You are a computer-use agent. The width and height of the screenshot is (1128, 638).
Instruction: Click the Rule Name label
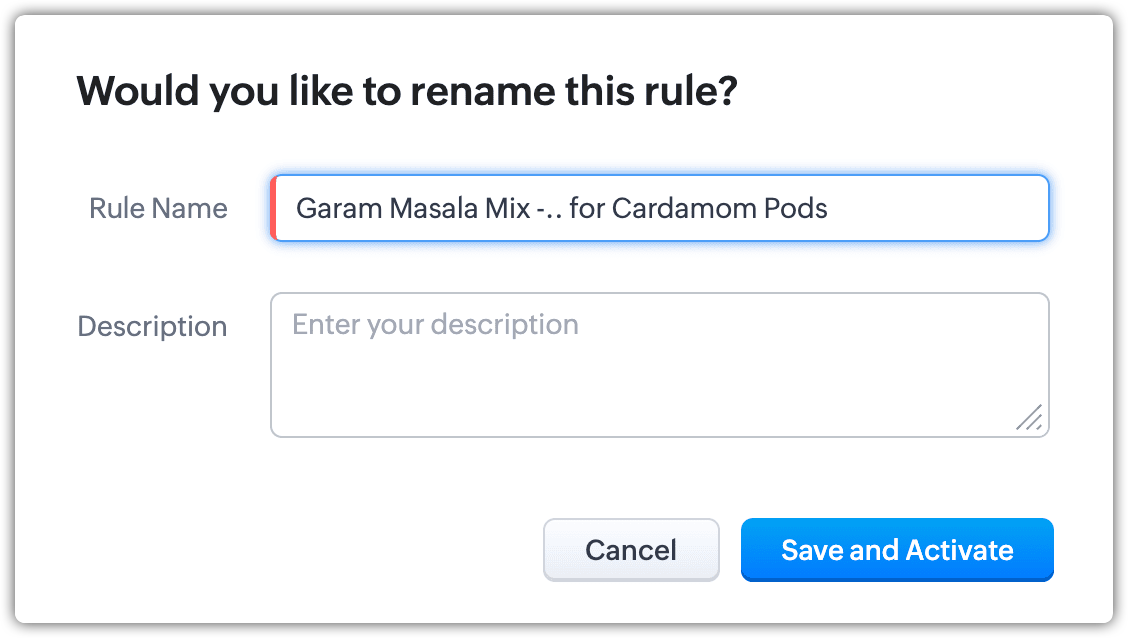pyautogui.click(x=158, y=209)
